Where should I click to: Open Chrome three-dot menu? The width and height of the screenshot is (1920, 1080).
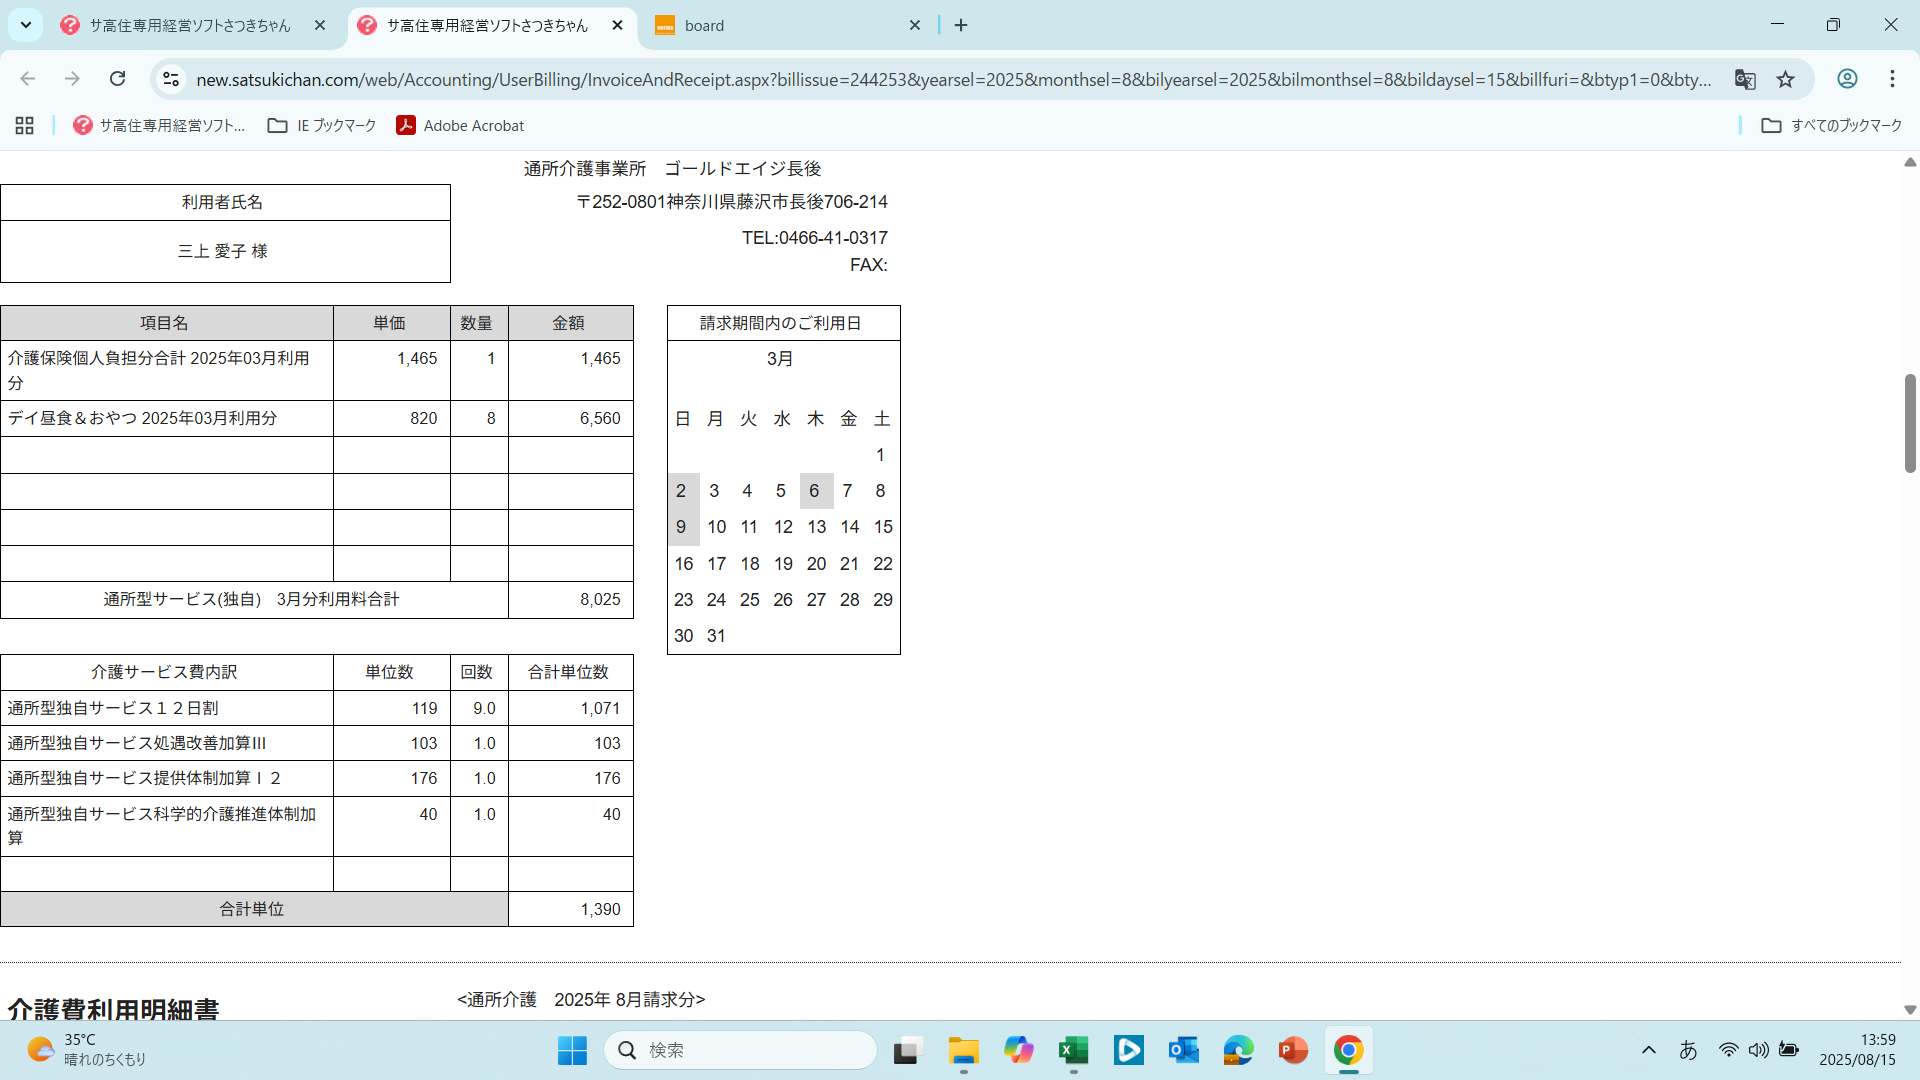point(1892,79)
